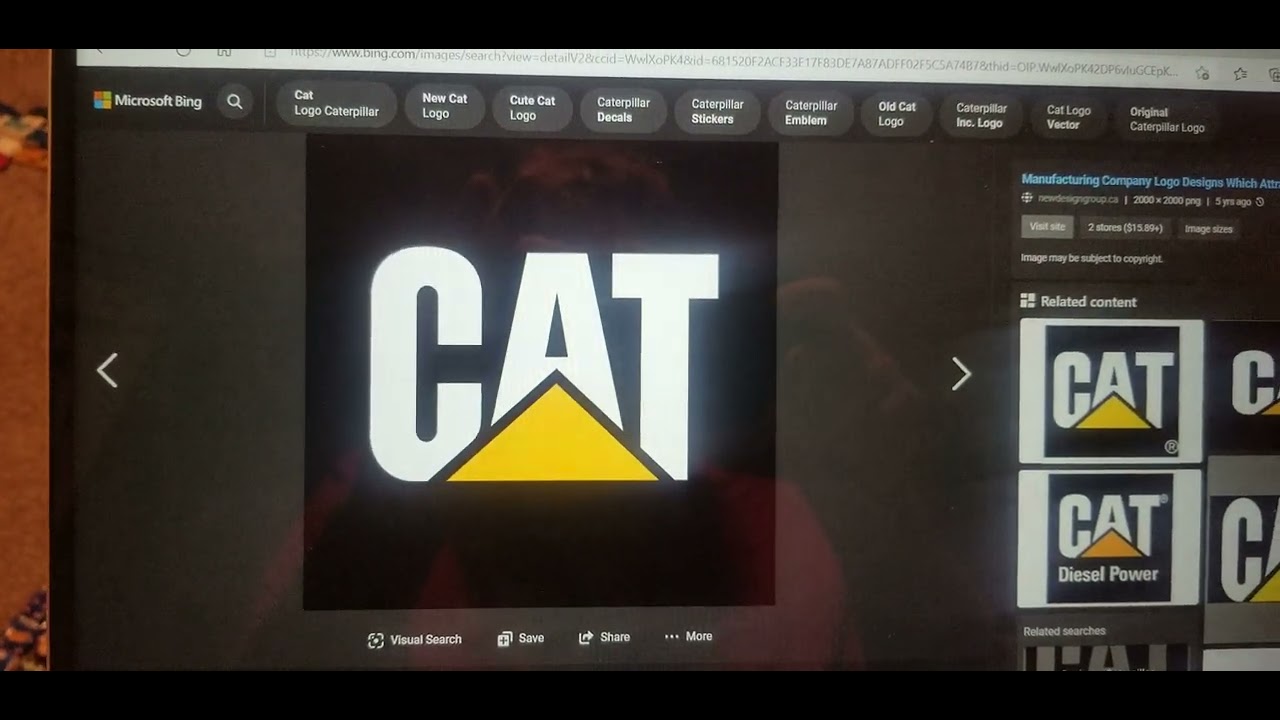The image size is (1280, 720).
Task: Share the CAT logo image
Action: point(604,637)
